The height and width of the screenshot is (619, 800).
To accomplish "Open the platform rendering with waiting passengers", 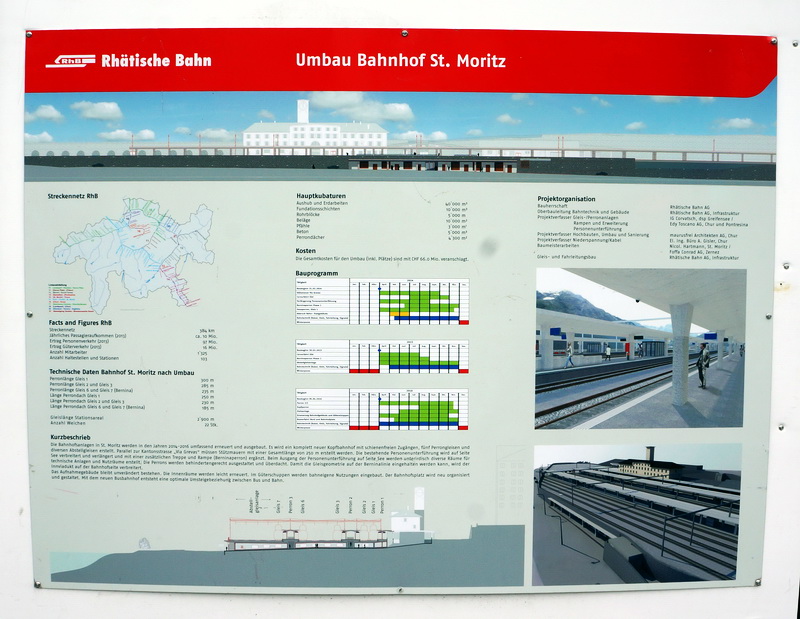I will [x=640, y=349].
